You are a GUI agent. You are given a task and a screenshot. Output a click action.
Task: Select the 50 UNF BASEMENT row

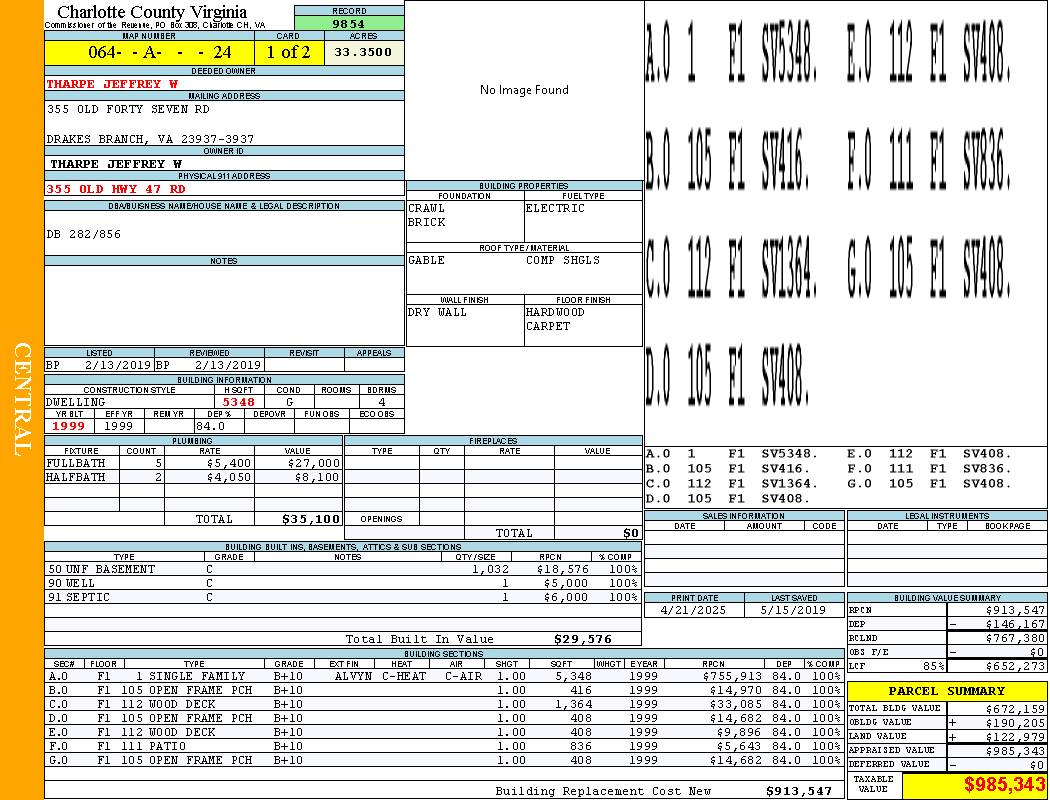pyautogui.click(x=343, y=569)
